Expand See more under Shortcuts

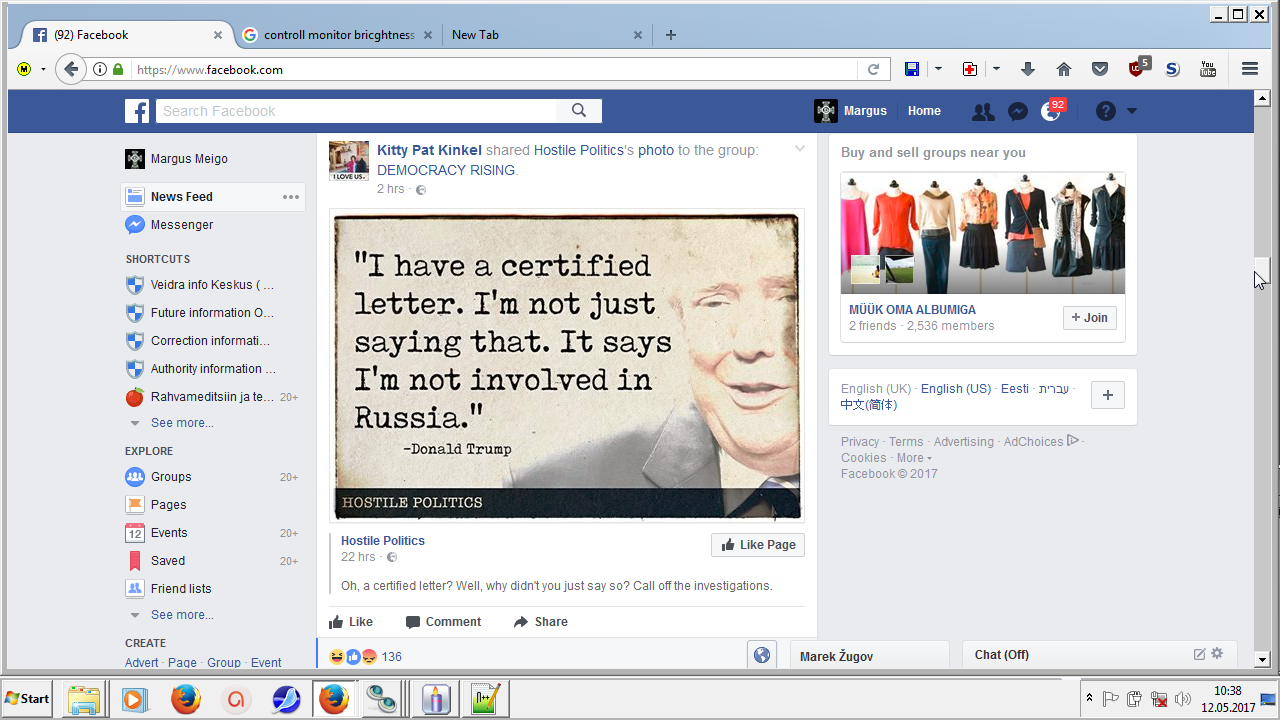pyautogui.click(x=182, y=423)
